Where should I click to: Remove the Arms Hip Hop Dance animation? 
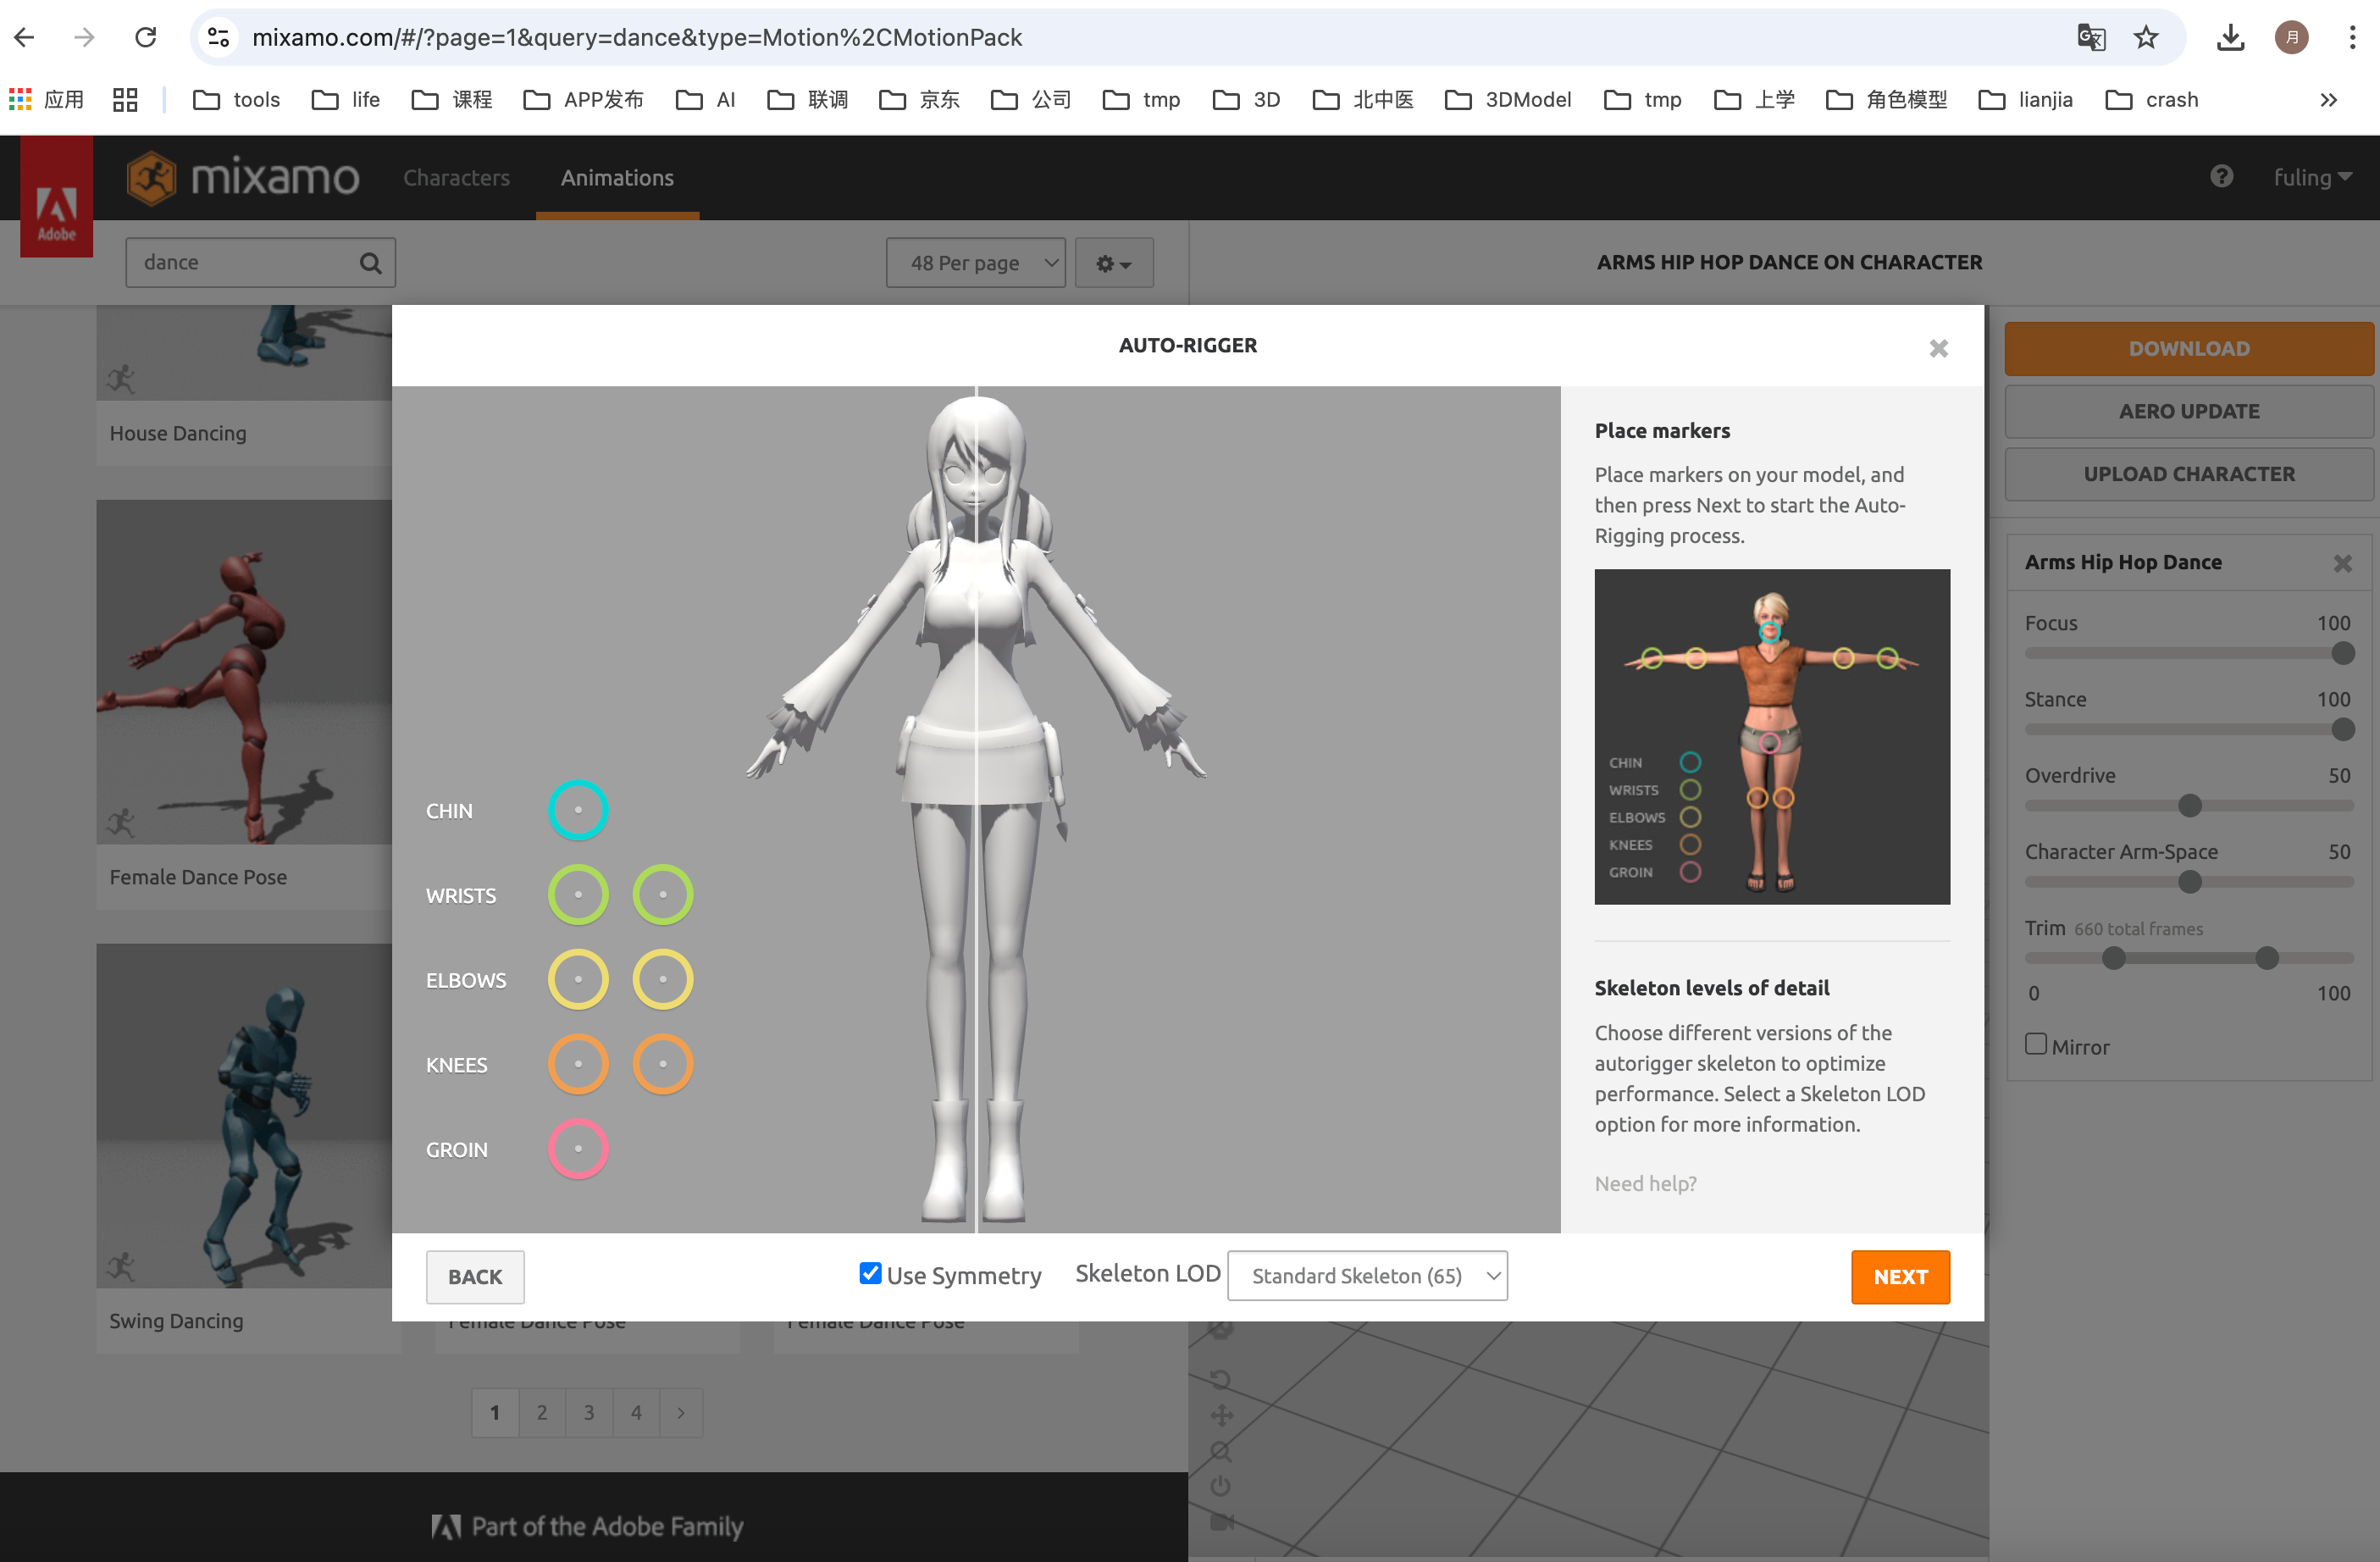[2342, 563]
